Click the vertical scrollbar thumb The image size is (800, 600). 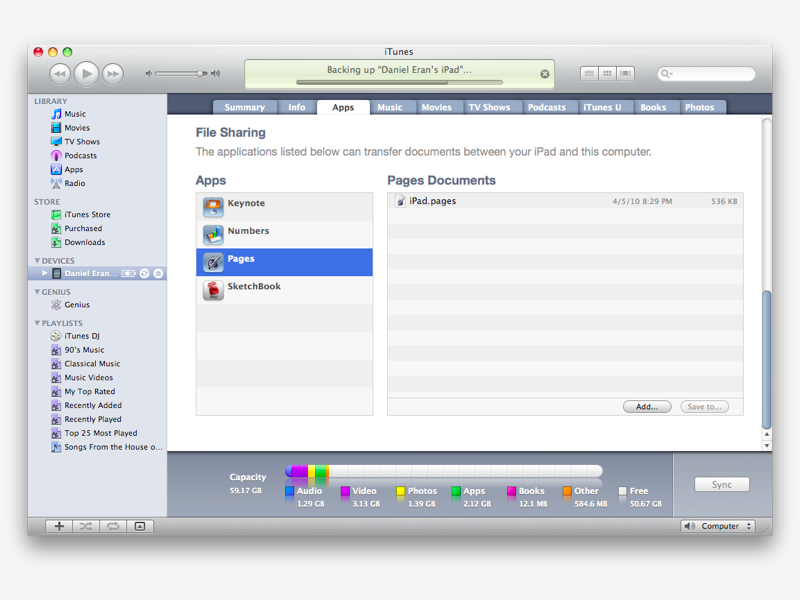click(766, 360)
